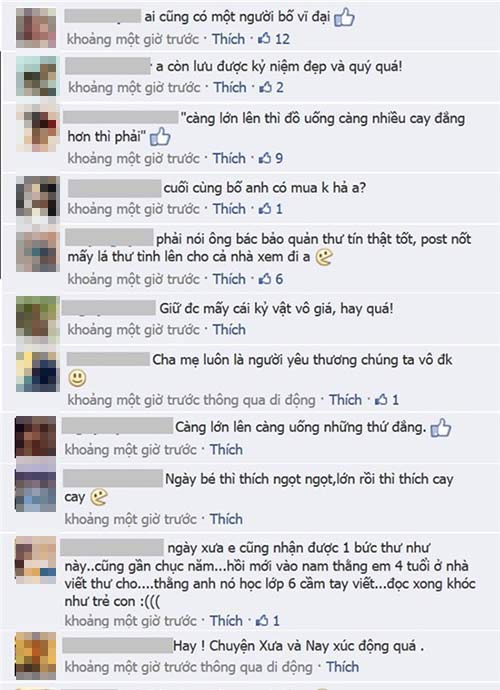Open avatar of first commenter at top

coord(36,27)
